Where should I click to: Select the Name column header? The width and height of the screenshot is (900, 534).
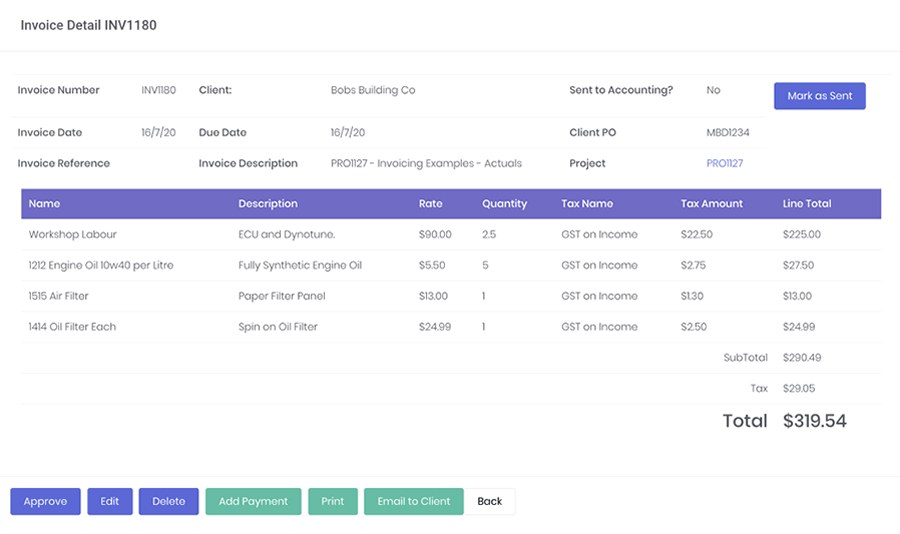coord(44,204)
